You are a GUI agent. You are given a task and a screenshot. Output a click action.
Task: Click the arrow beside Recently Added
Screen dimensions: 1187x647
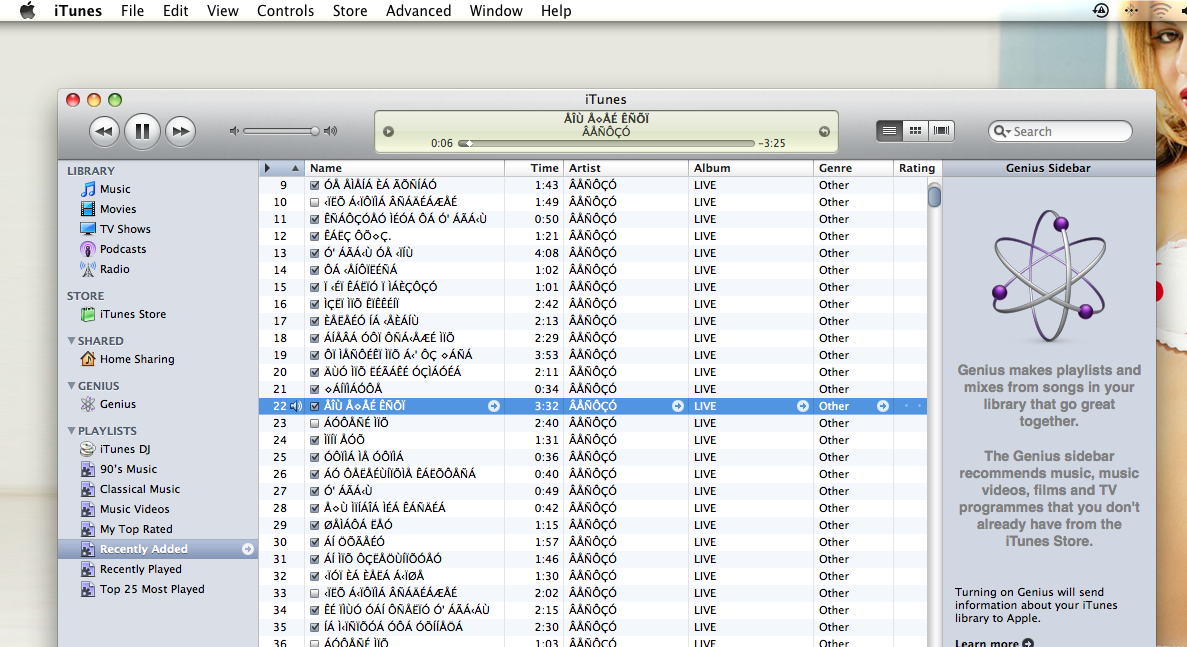pos(248,549)
